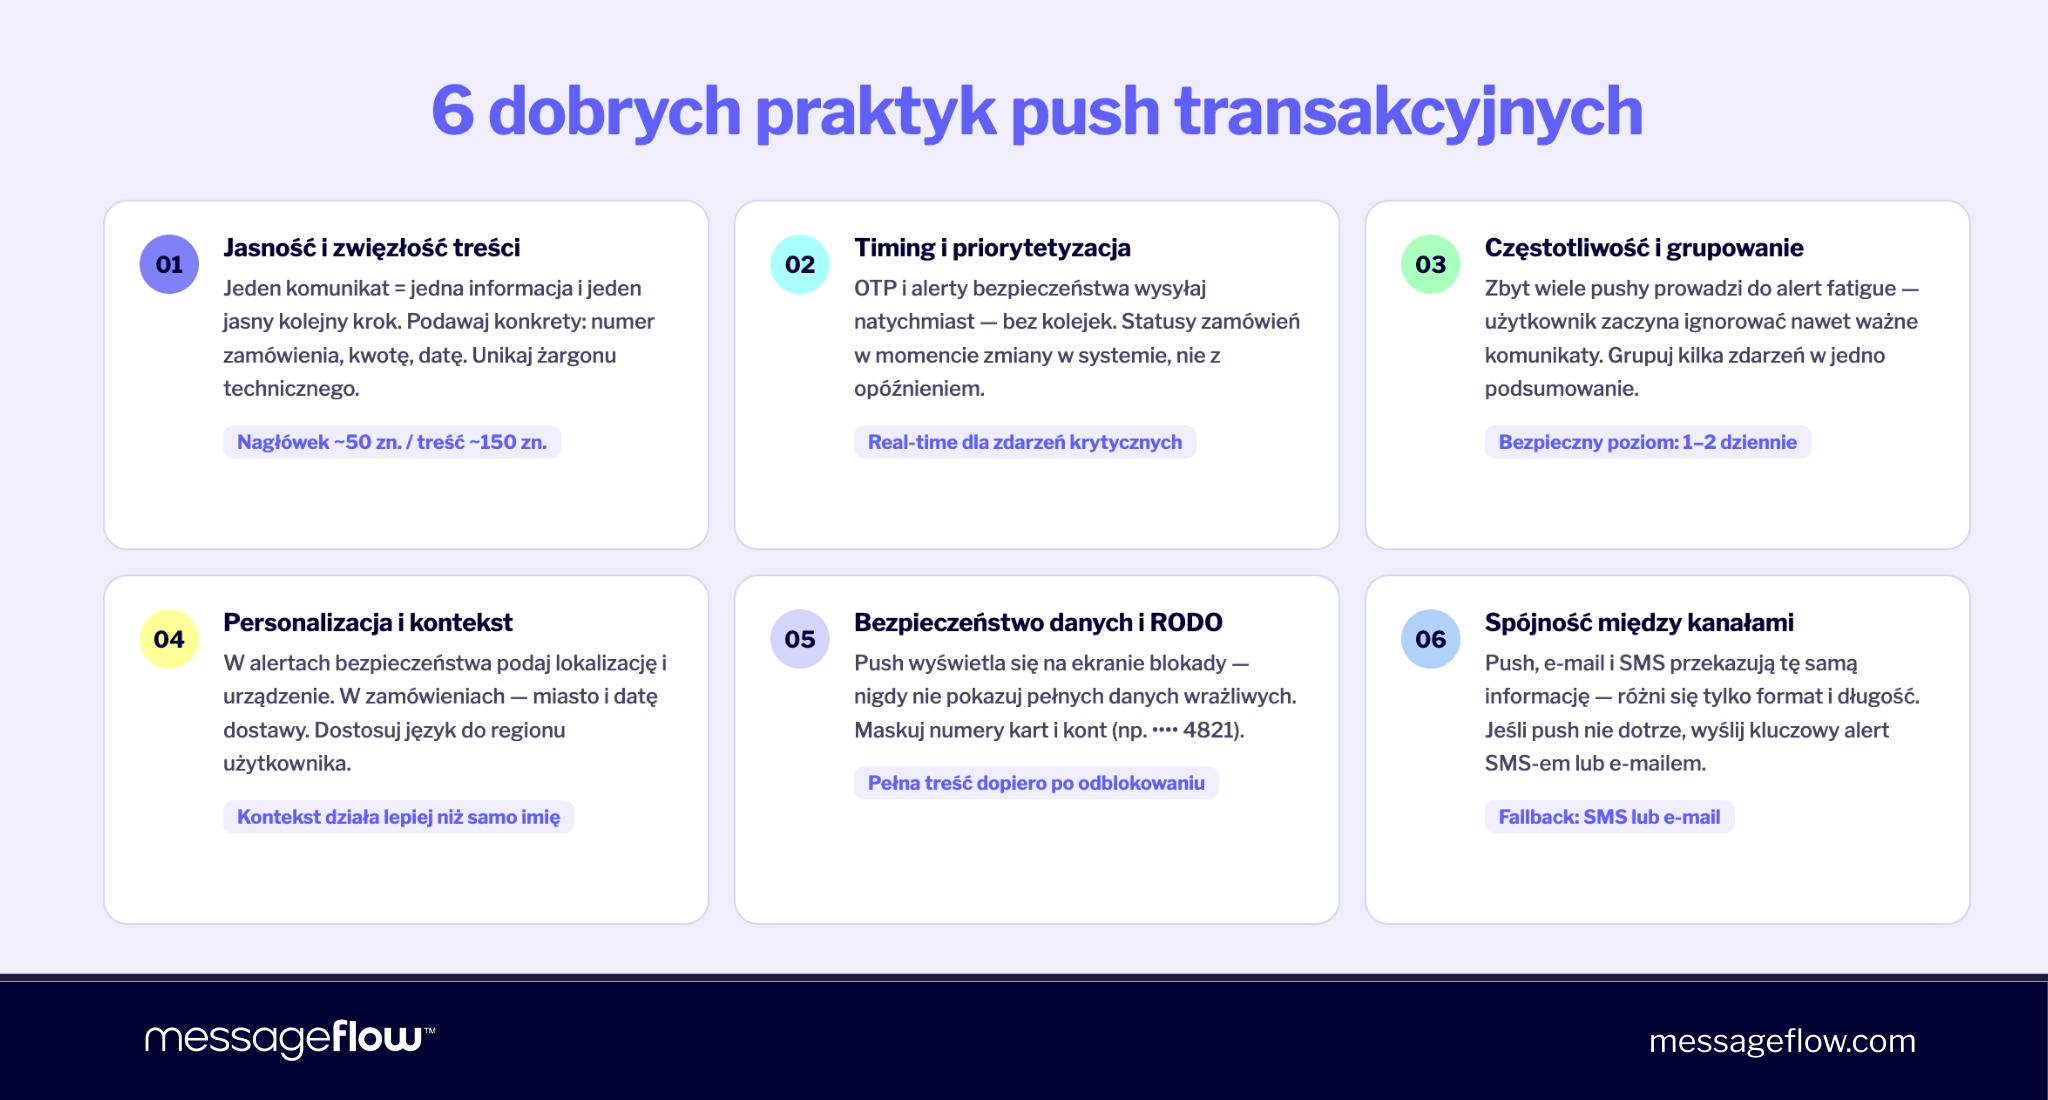Click the "Fallback: SMS lub e-mail" badge
This screenshot has height=1100, width=2048.
1608,817
